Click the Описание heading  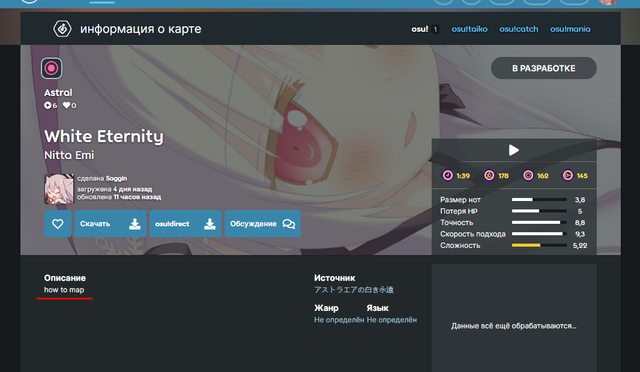[x=65, y=278]
